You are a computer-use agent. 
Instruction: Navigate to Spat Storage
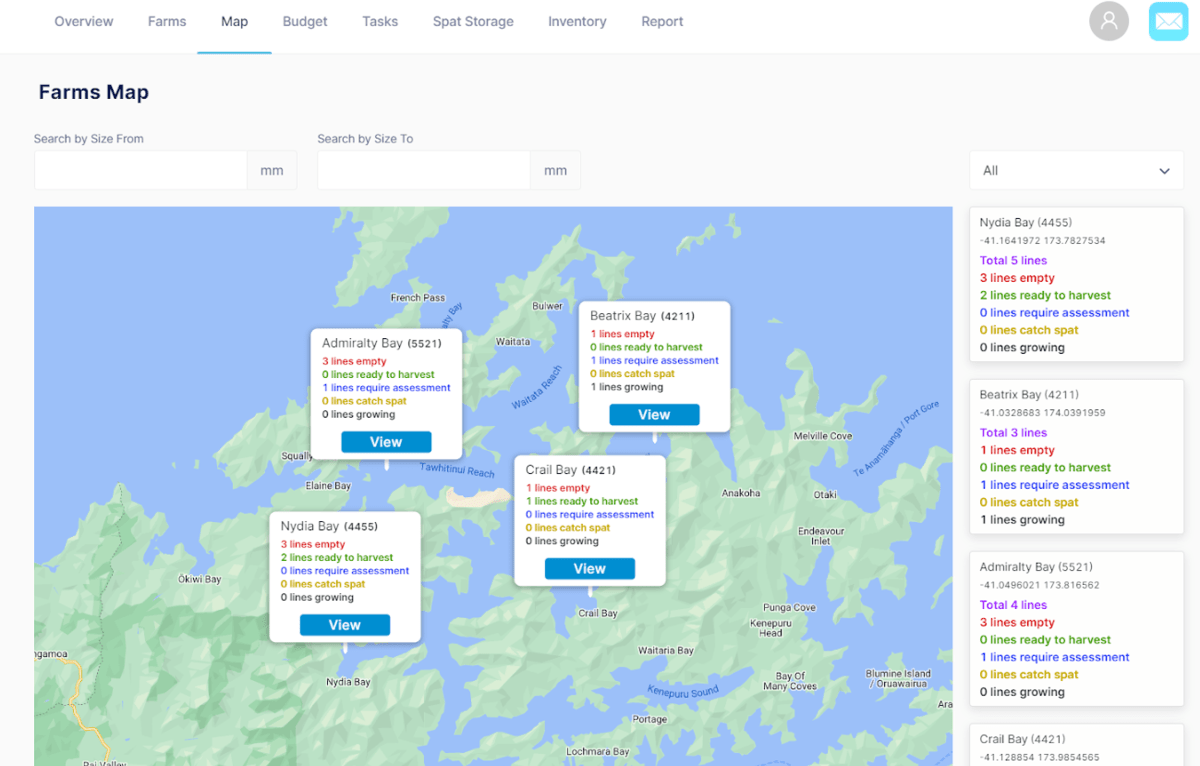point(473,21)
